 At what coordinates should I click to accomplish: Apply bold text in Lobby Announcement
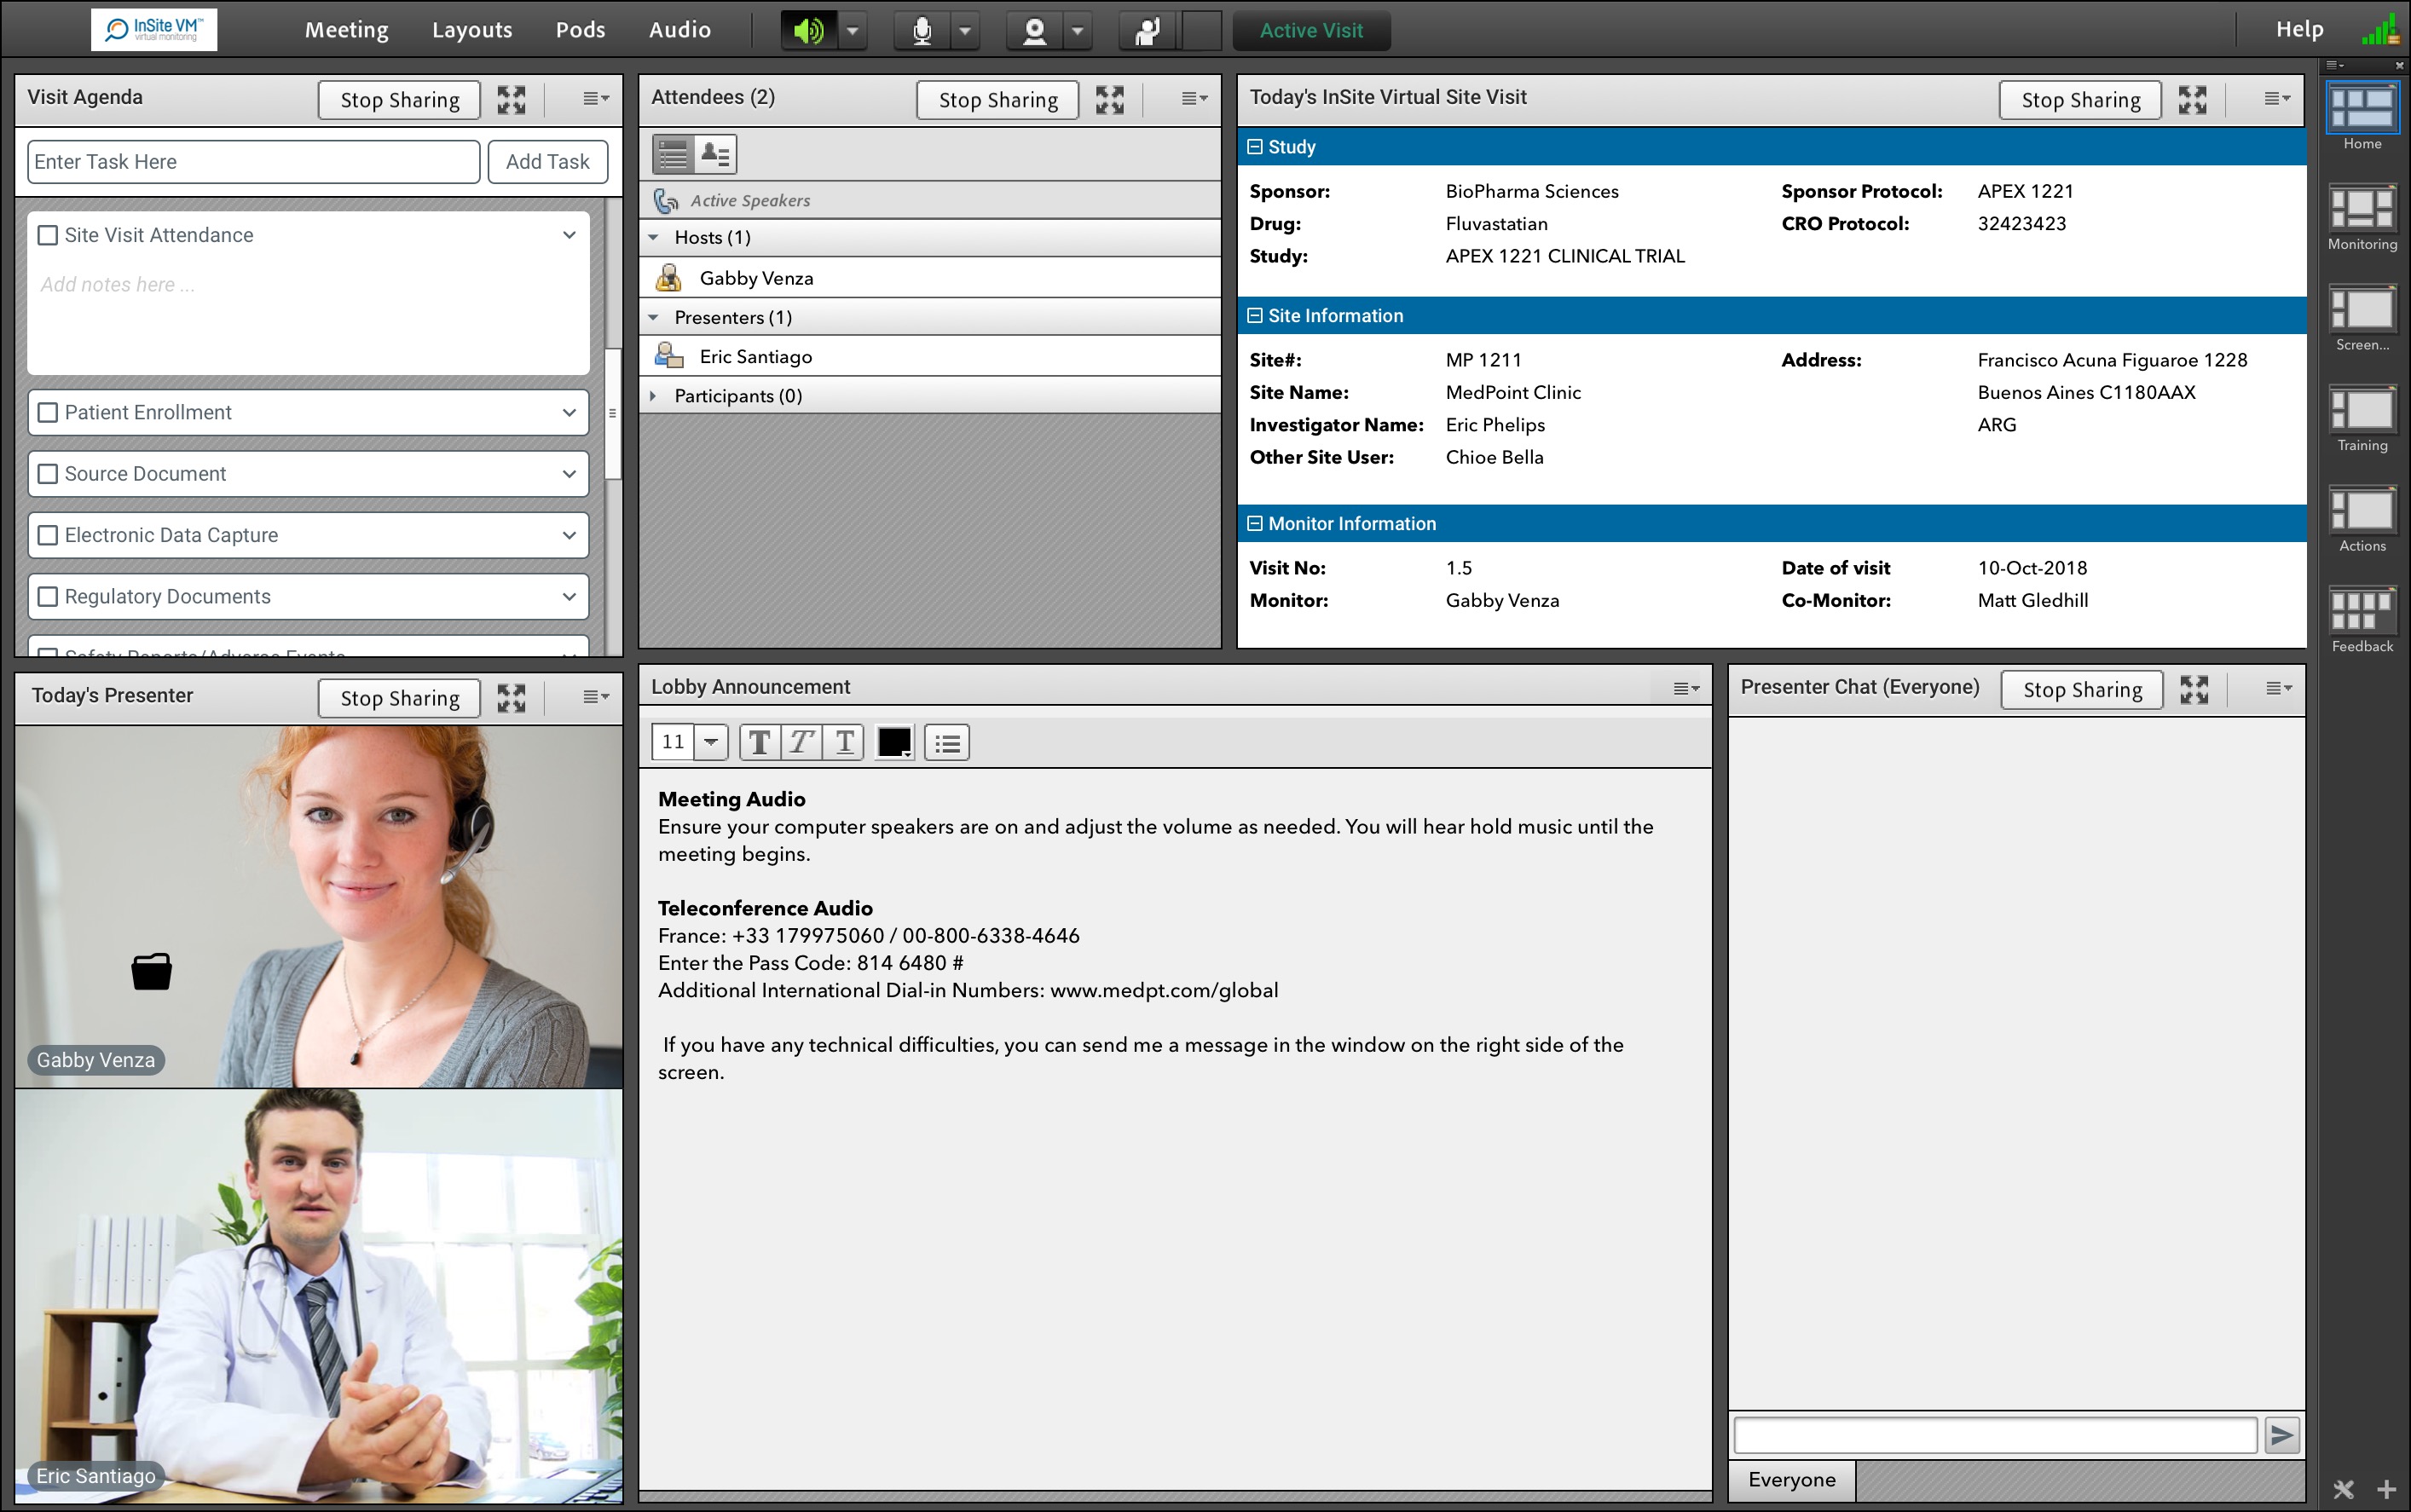tap(760, 742)
